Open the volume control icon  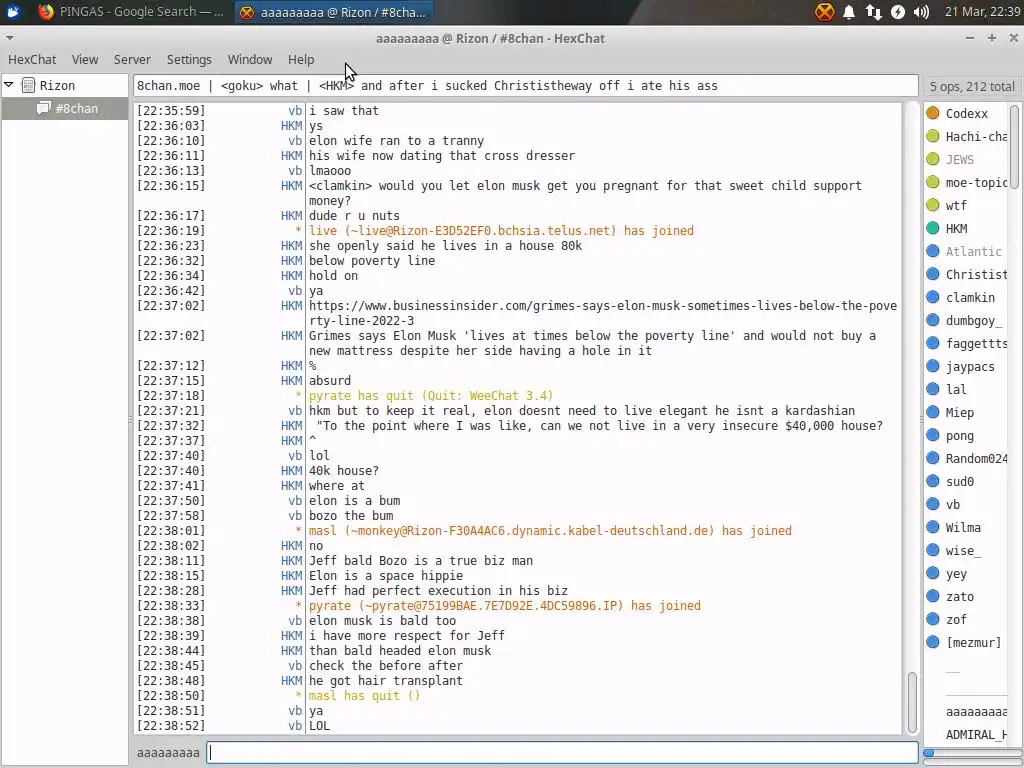point(921,12)
